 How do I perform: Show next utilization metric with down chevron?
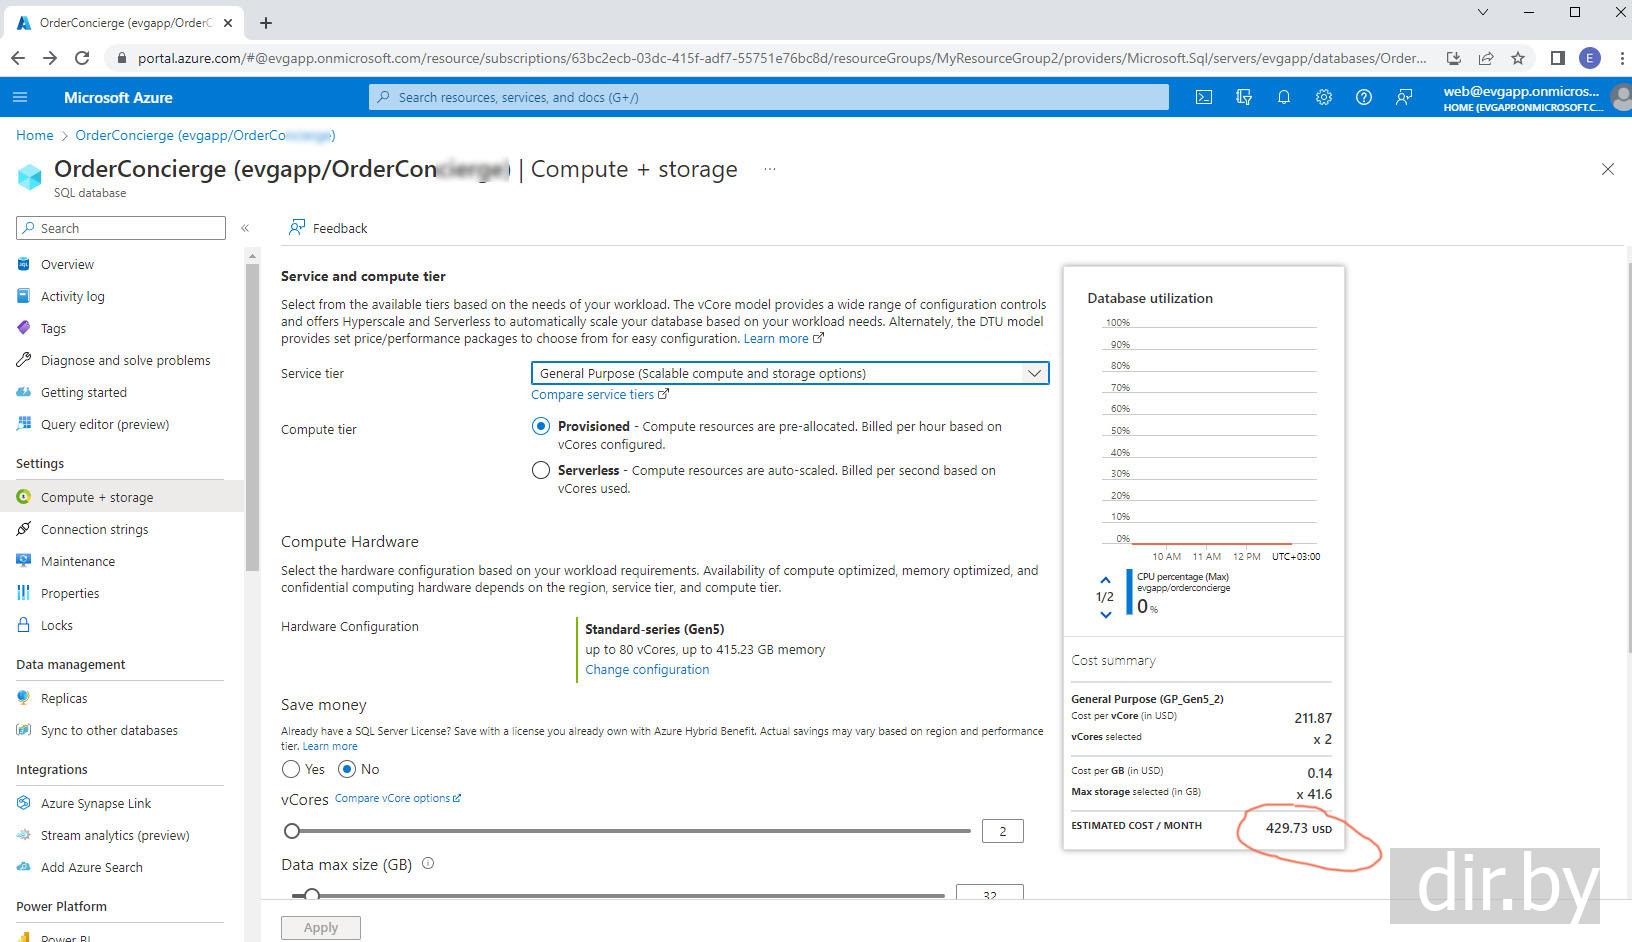click(x=1105, y=614)
